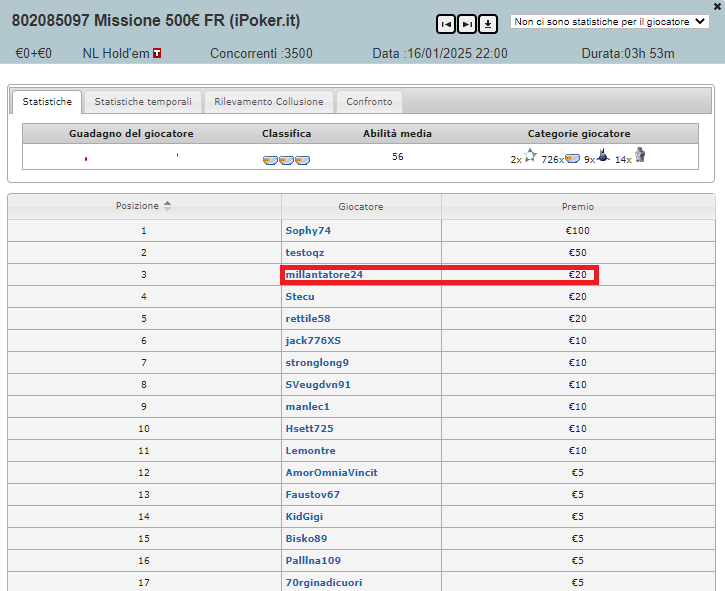Click the star icon next to 2x
This screenshot has width=725, height=591.
530,156
